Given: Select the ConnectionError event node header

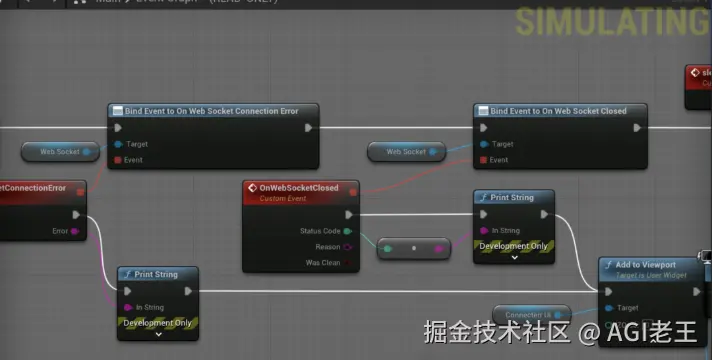Looking at the screenshot, I should (x=42, y=192).
